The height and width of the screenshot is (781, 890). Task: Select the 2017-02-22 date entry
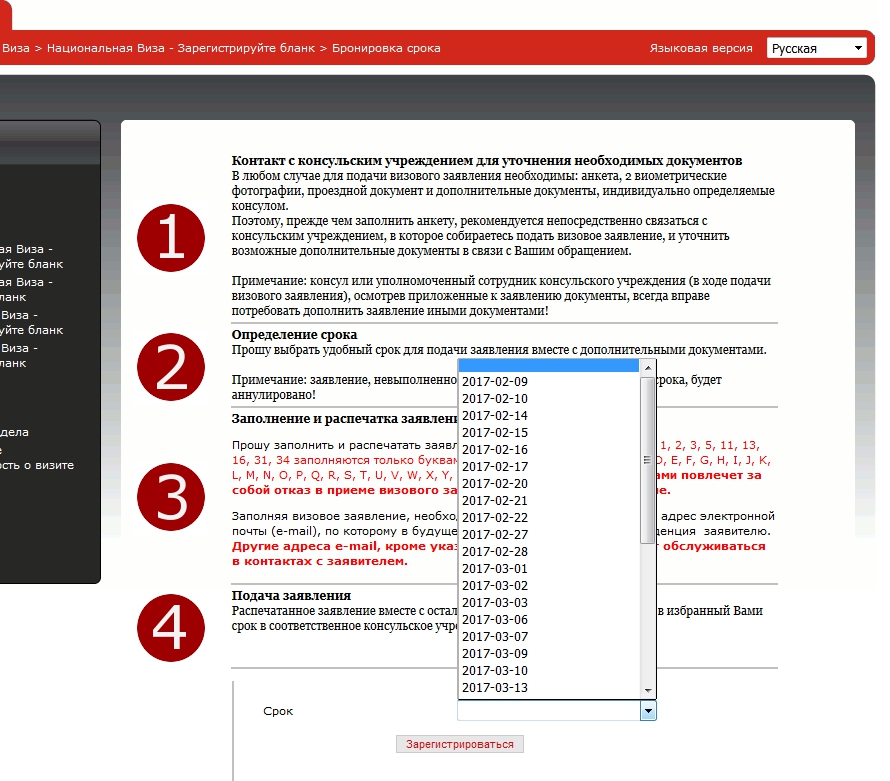(549, 518)
